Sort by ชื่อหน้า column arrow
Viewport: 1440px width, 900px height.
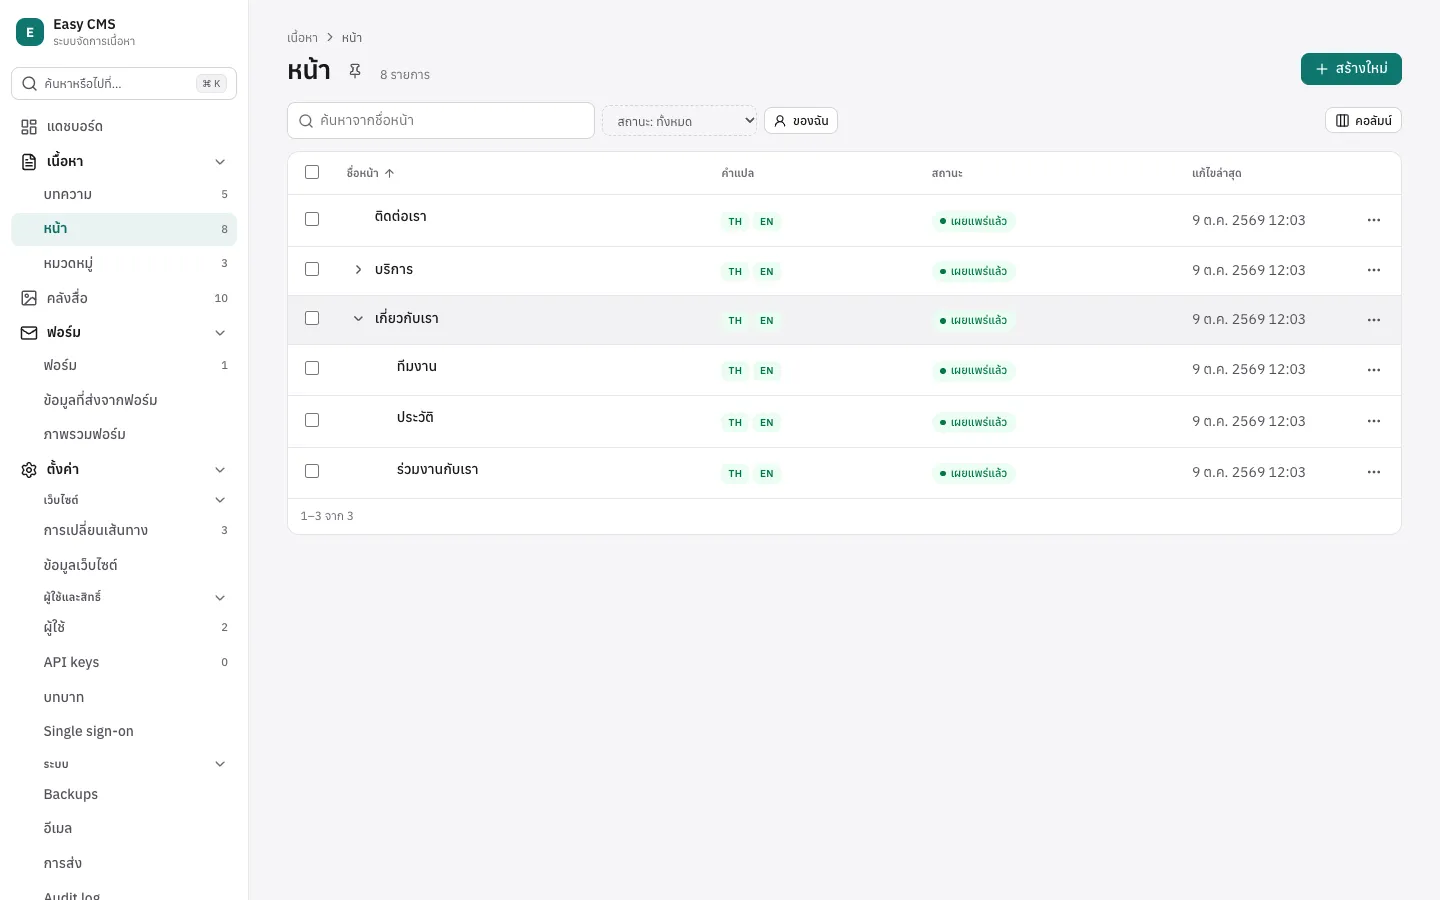click(389, 173)
